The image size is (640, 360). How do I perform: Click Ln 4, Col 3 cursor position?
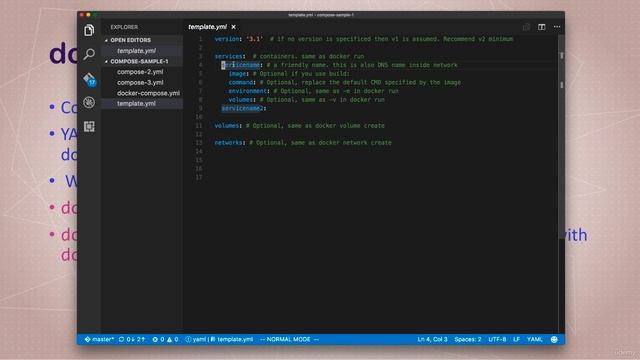pyautogui.click(x=432, y=339)
